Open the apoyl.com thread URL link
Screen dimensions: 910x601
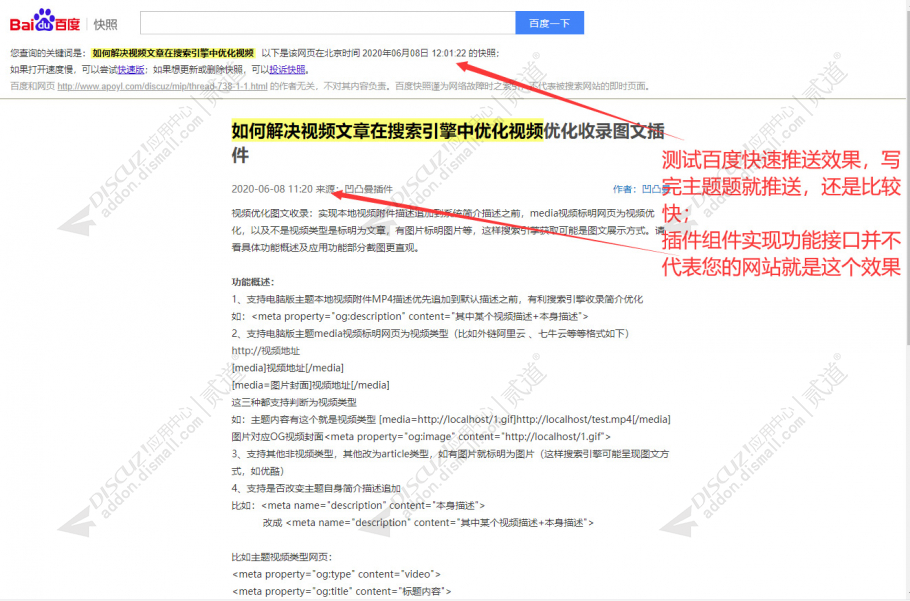[162, 86]
